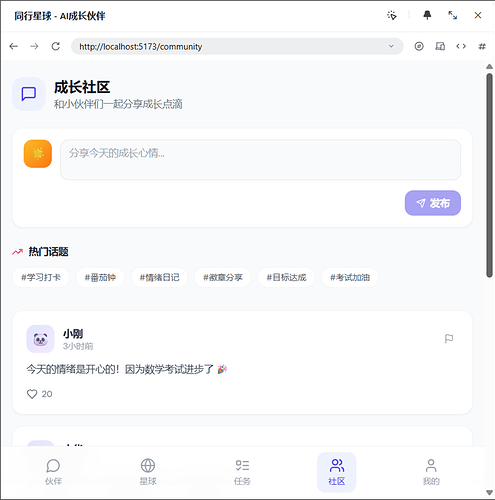Click the scrollbar down arrow
This screenshot has width=495, height=500.
[x=489, y=492]
